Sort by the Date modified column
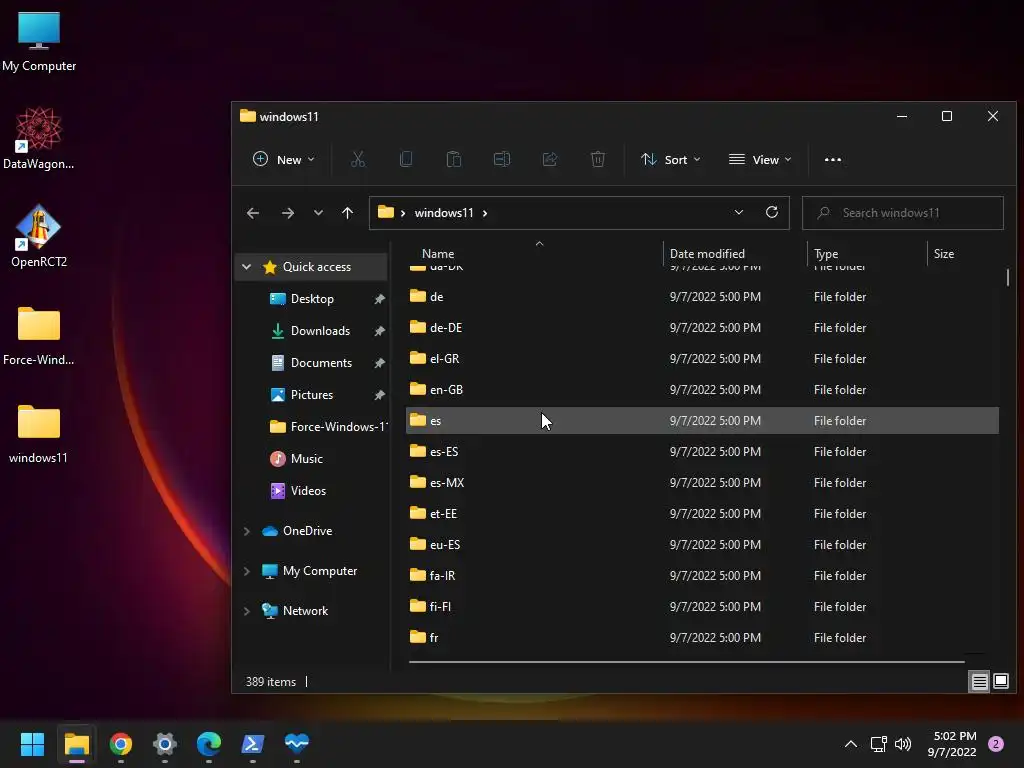 pyautogui.click(x=707, y=253)
